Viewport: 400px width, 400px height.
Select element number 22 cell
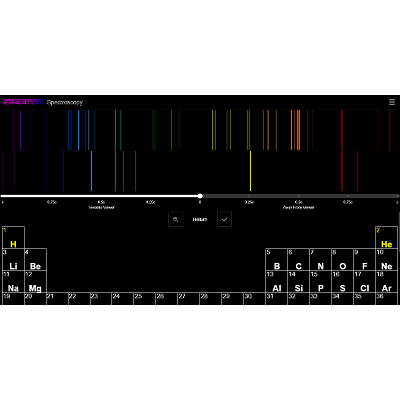click(79, 299)
